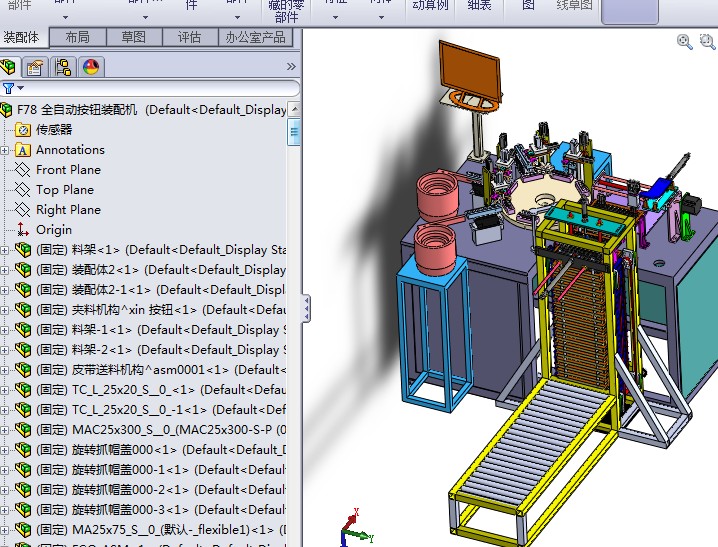
Task: Click the feature tree scrollbar up arrow
Action: [x=294, y=109]
